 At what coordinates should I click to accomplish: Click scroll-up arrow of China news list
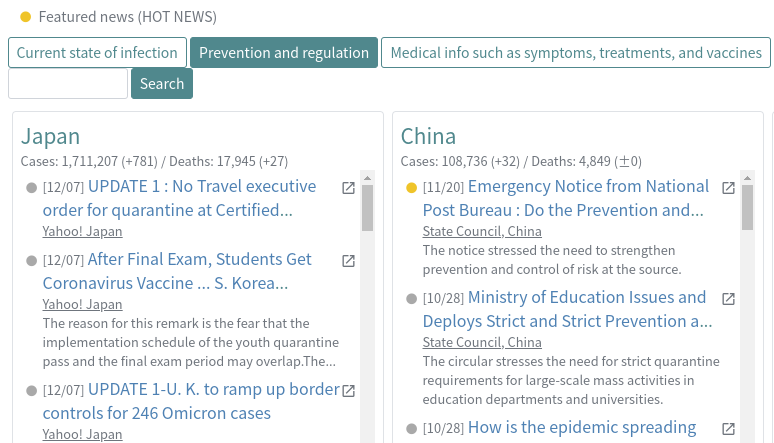(x=747, y=178)
